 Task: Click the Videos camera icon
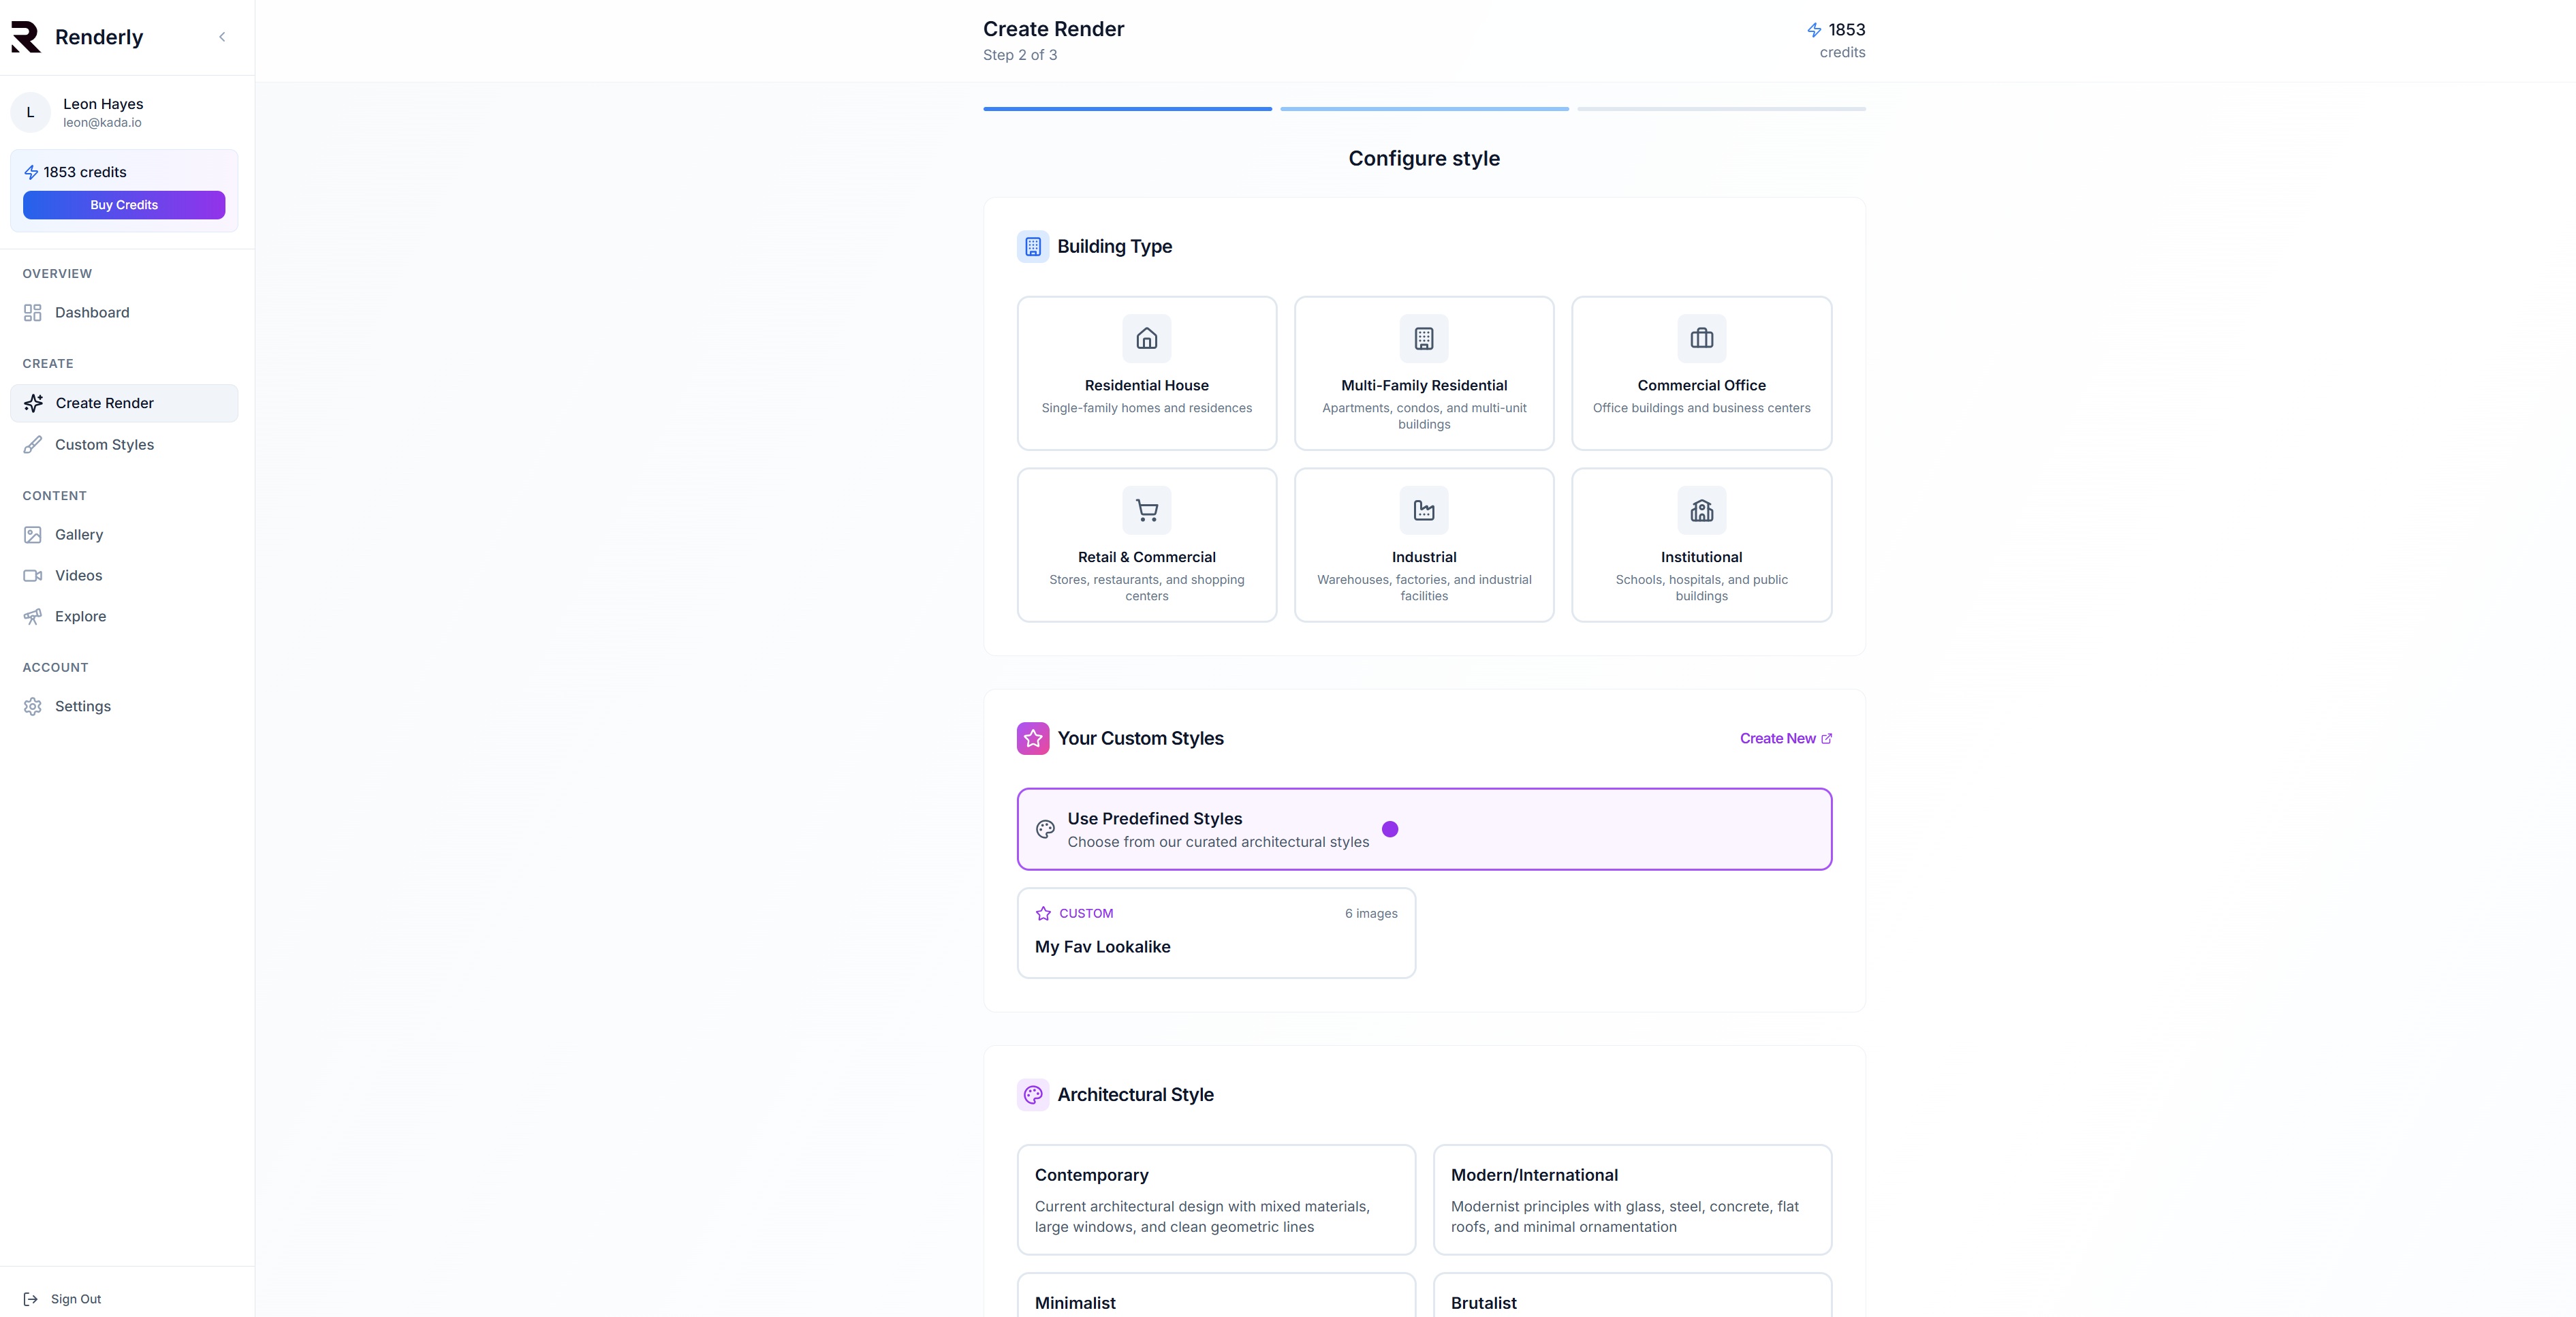(33, 576)
